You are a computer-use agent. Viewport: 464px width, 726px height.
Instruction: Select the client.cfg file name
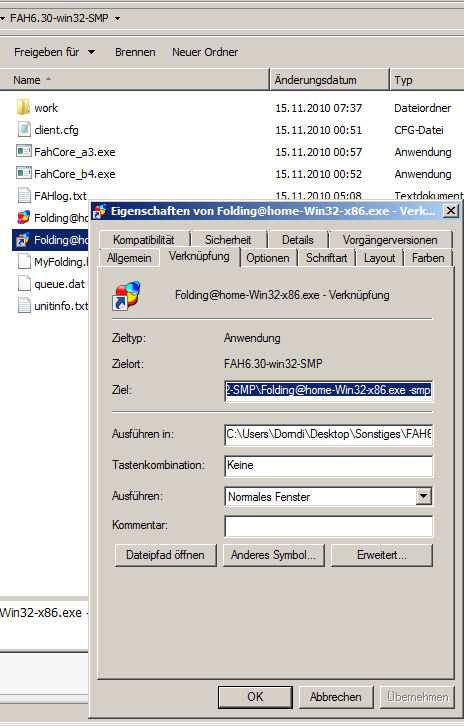pyautogui.click(x=56, y=130)
